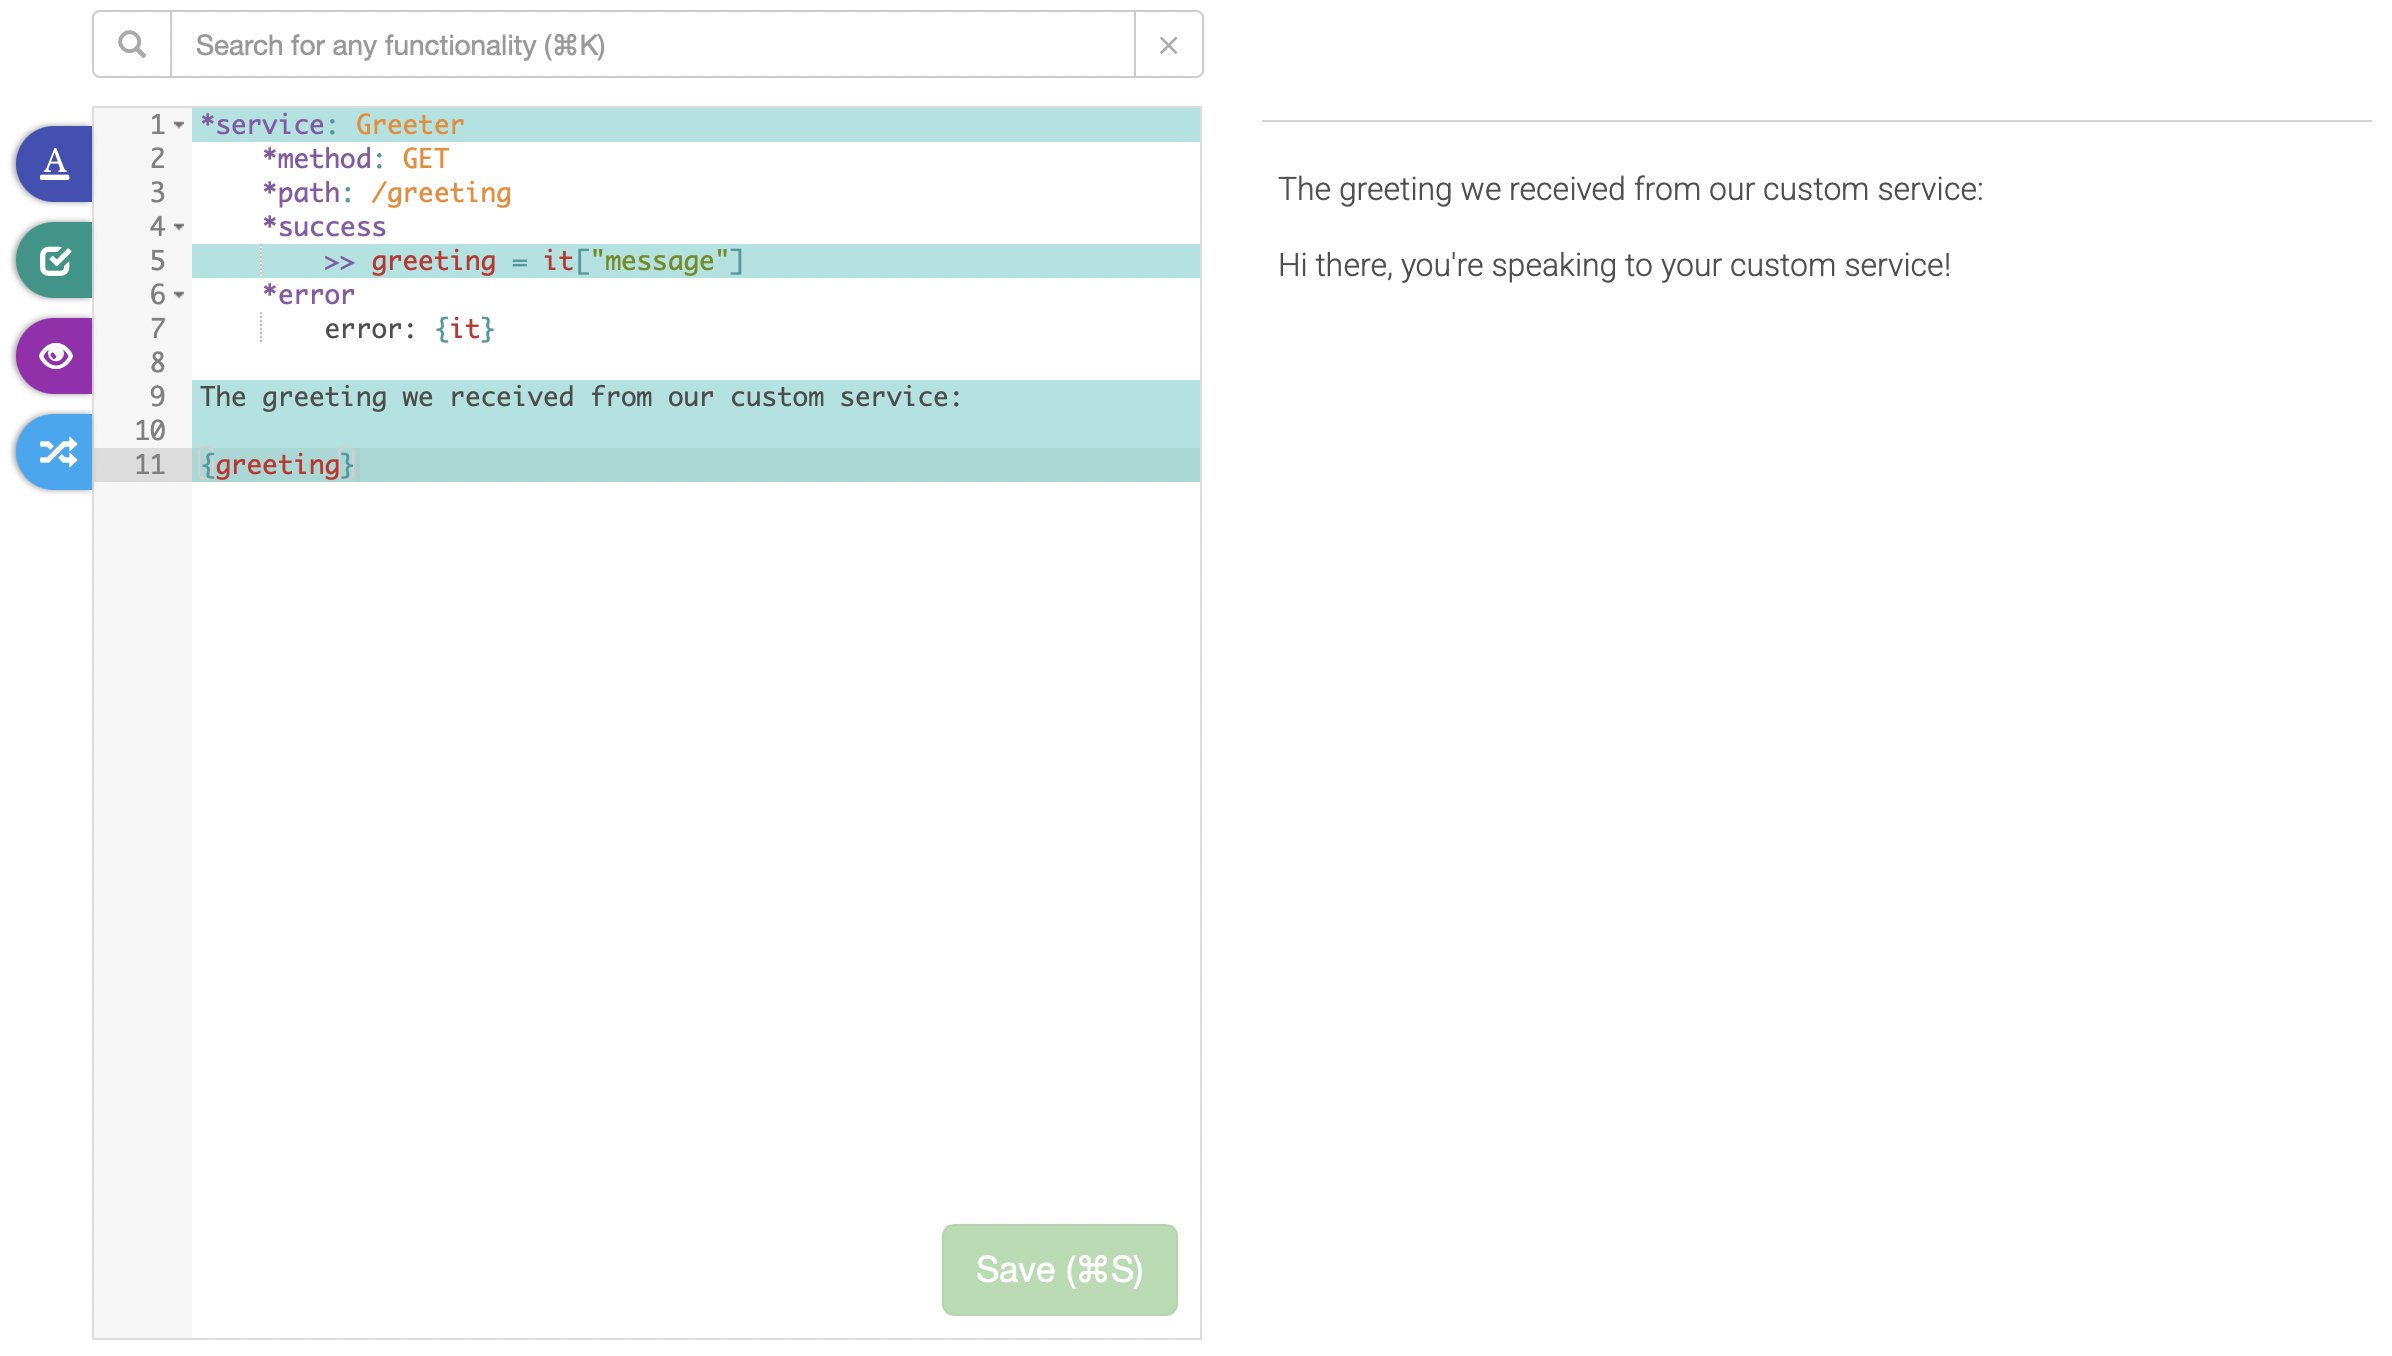The height and width of the screenshot is (1356, 2392).
Task: Click the blue shuffle sidebar icon
Action: pyautogui.click(x=54, y=451)
